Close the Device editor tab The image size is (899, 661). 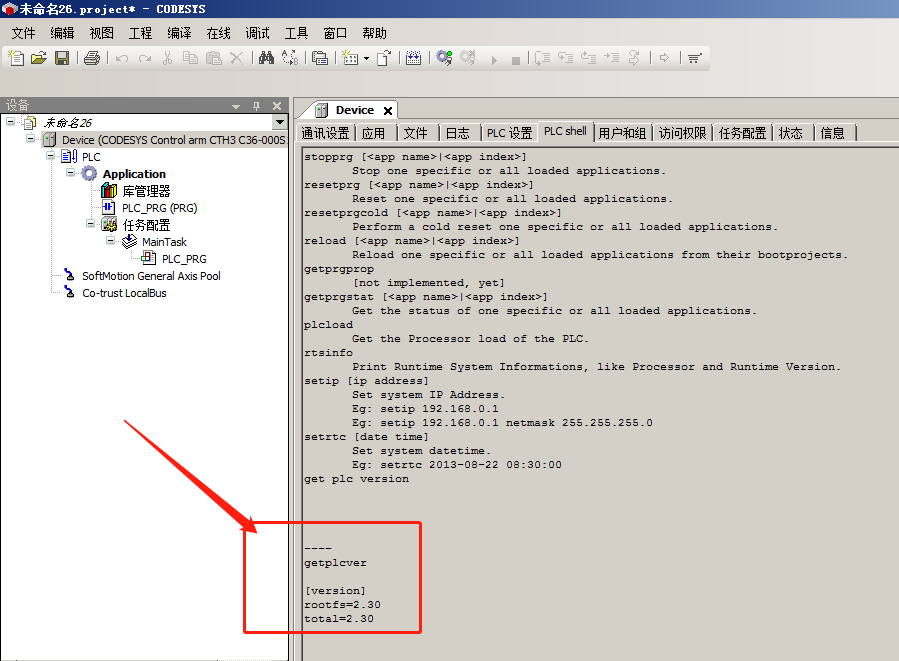click(388, 111)
